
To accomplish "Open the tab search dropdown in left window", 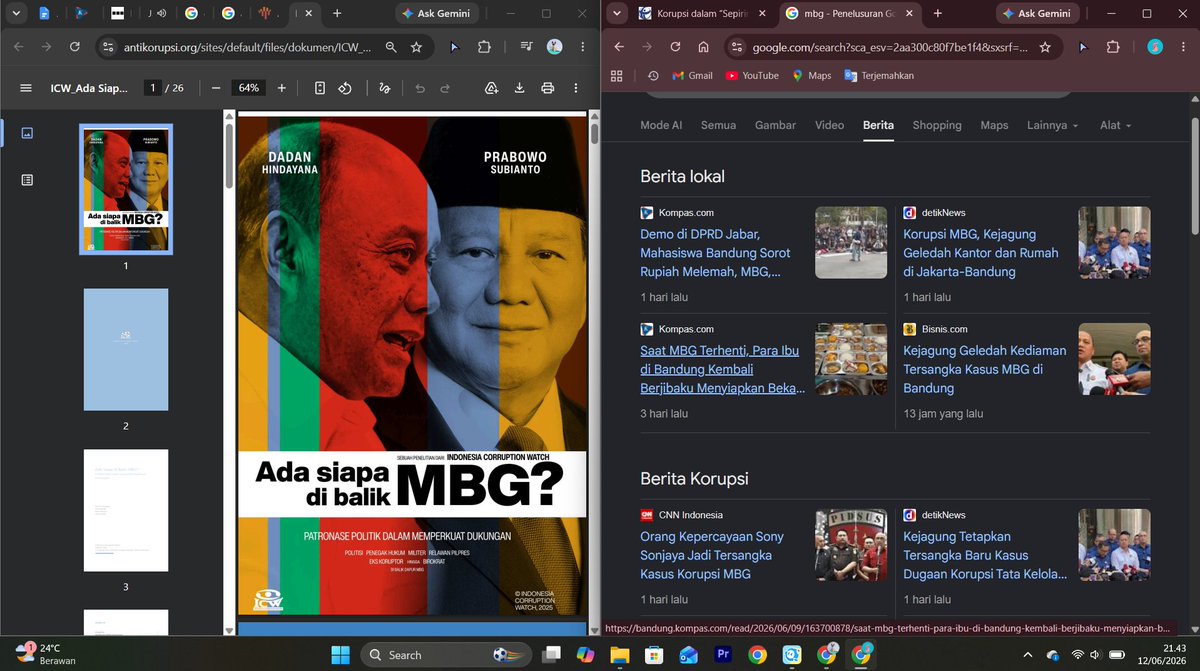I will click(x=16, y=14).
